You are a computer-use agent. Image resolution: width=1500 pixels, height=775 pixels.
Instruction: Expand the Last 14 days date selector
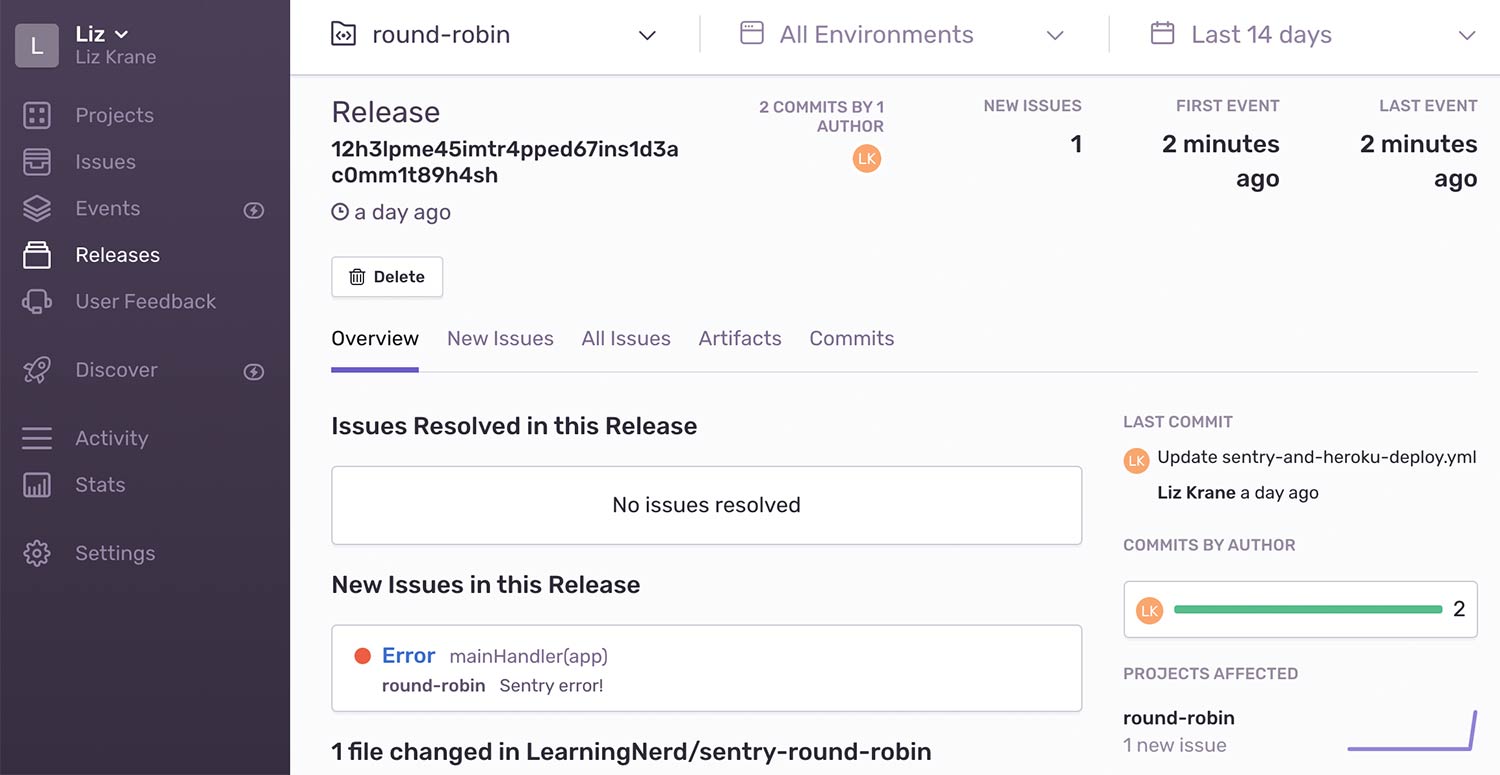(x=1466, y=35)
